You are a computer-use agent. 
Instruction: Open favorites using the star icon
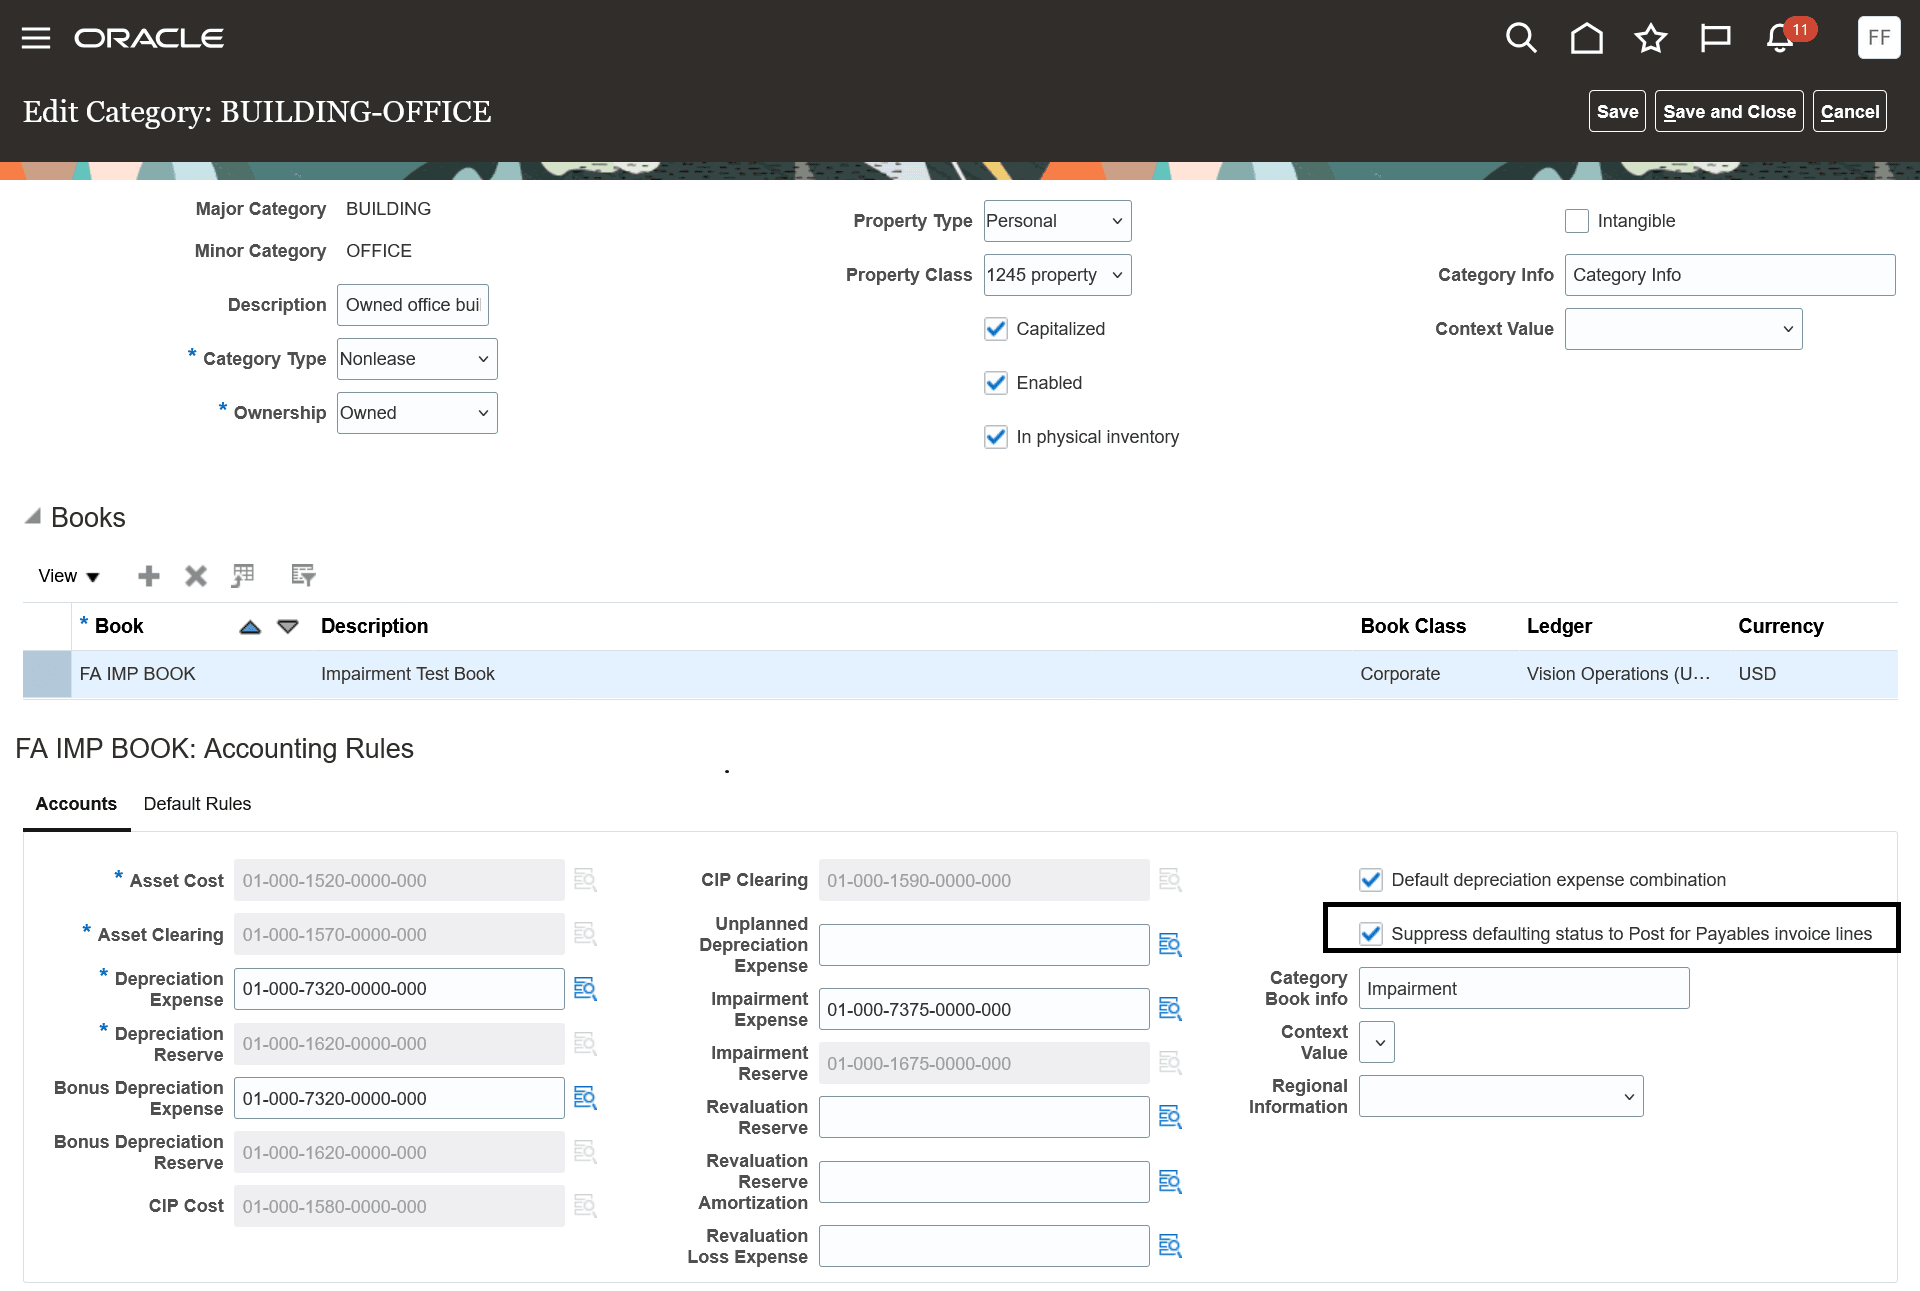(x=1651, y=38)
